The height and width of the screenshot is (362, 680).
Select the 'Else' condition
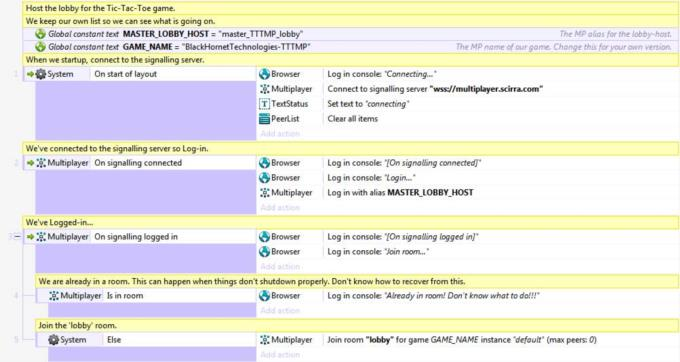pyautogui.click(x=114, y=340)
